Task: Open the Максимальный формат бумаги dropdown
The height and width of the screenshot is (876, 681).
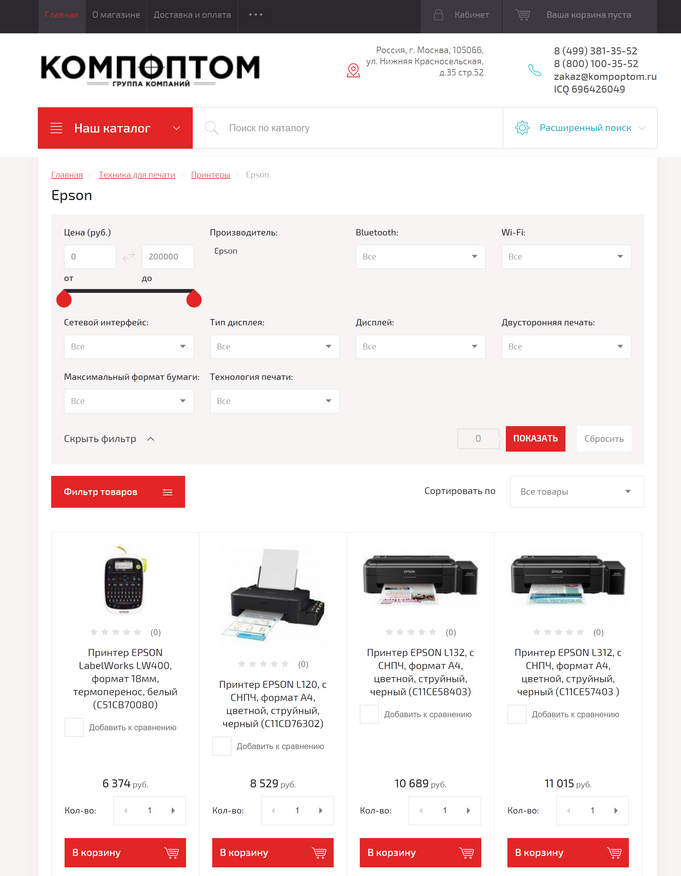Action: (128, 401)
